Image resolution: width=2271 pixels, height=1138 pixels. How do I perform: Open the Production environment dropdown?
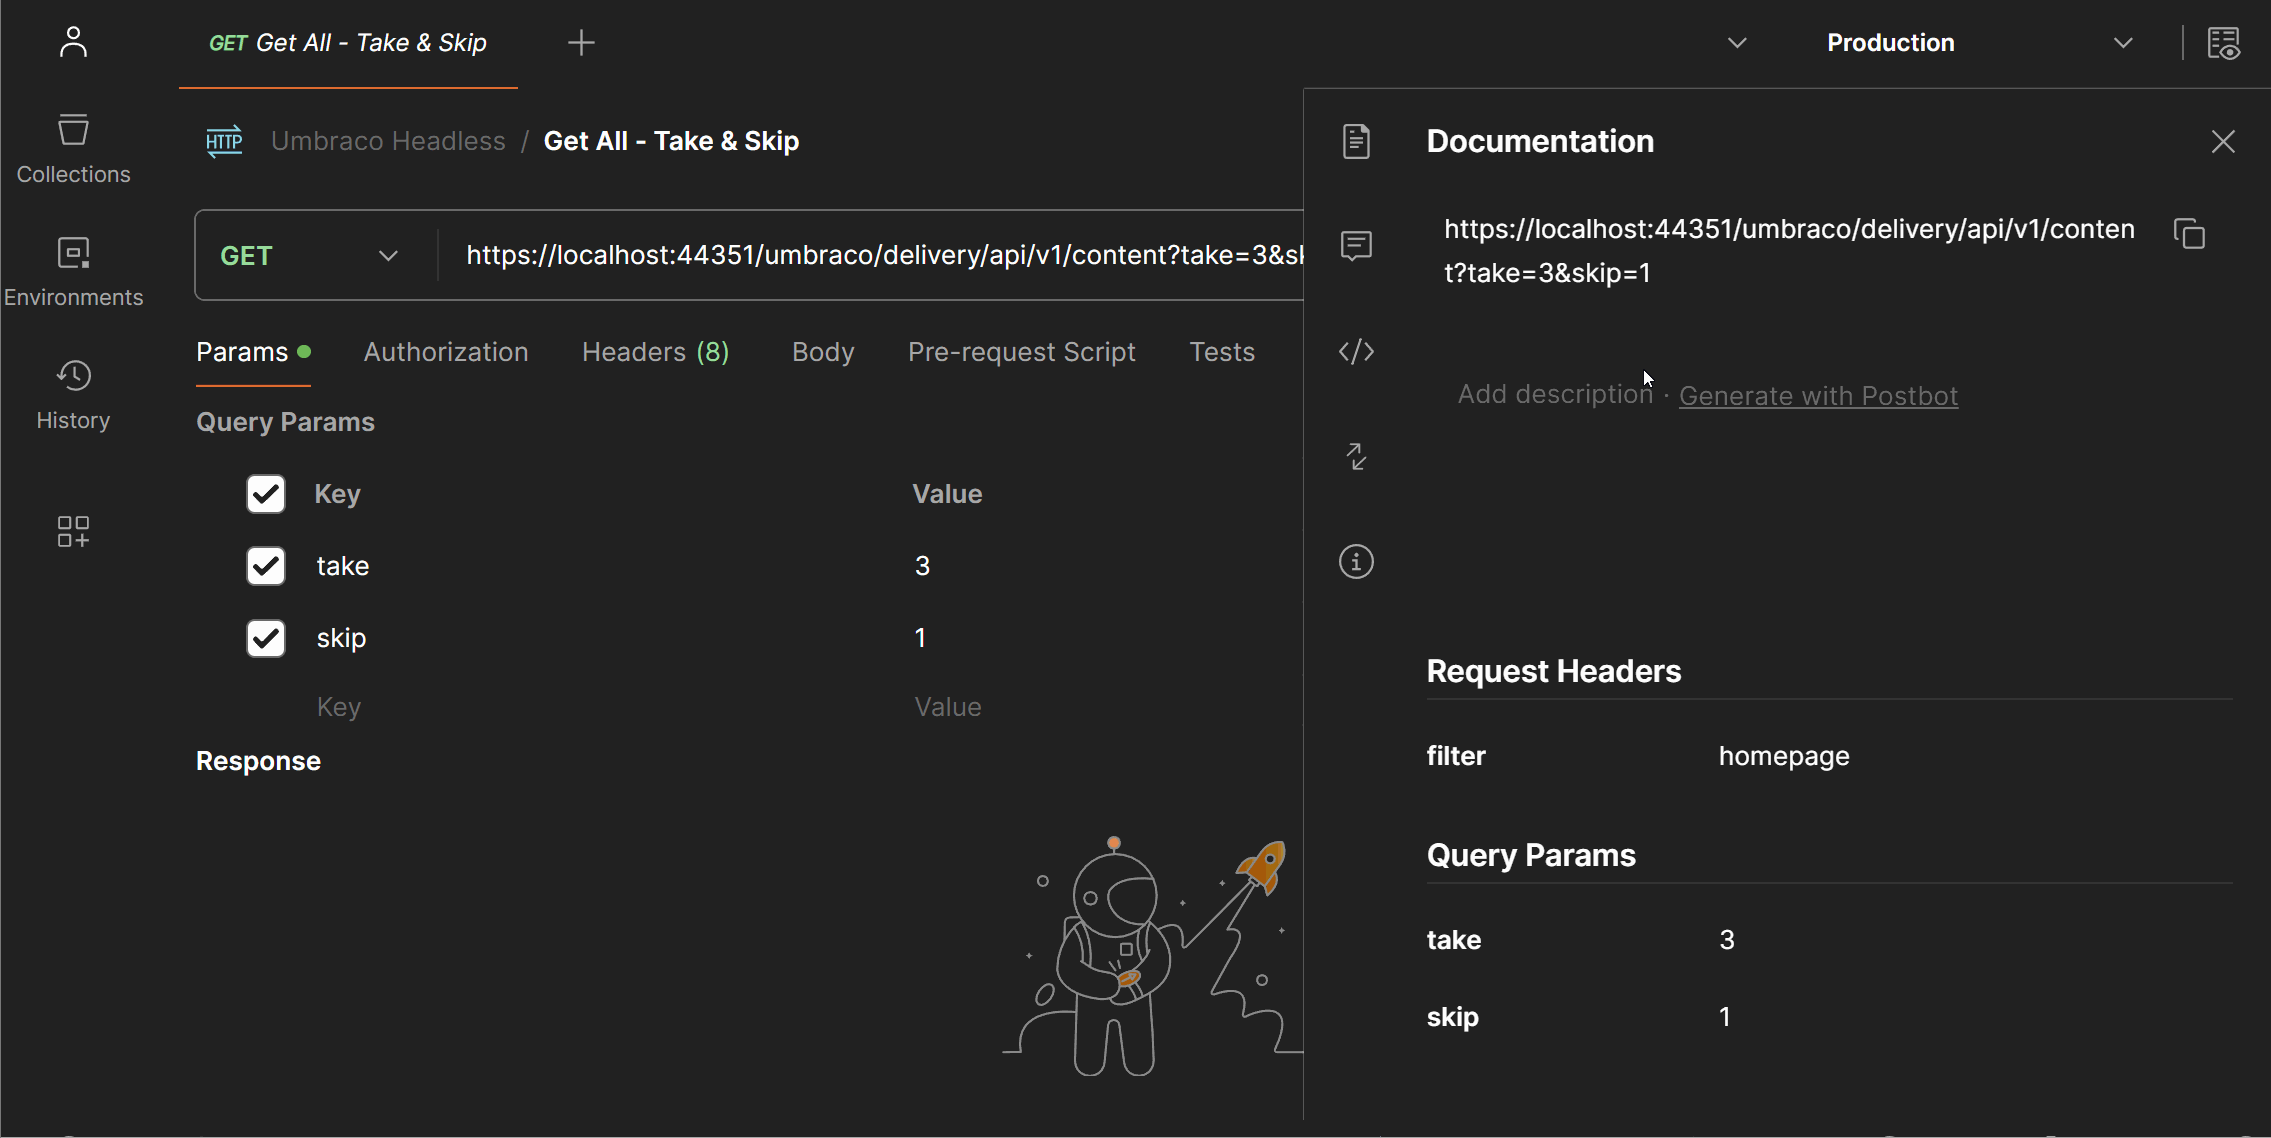coord(1980,43)
